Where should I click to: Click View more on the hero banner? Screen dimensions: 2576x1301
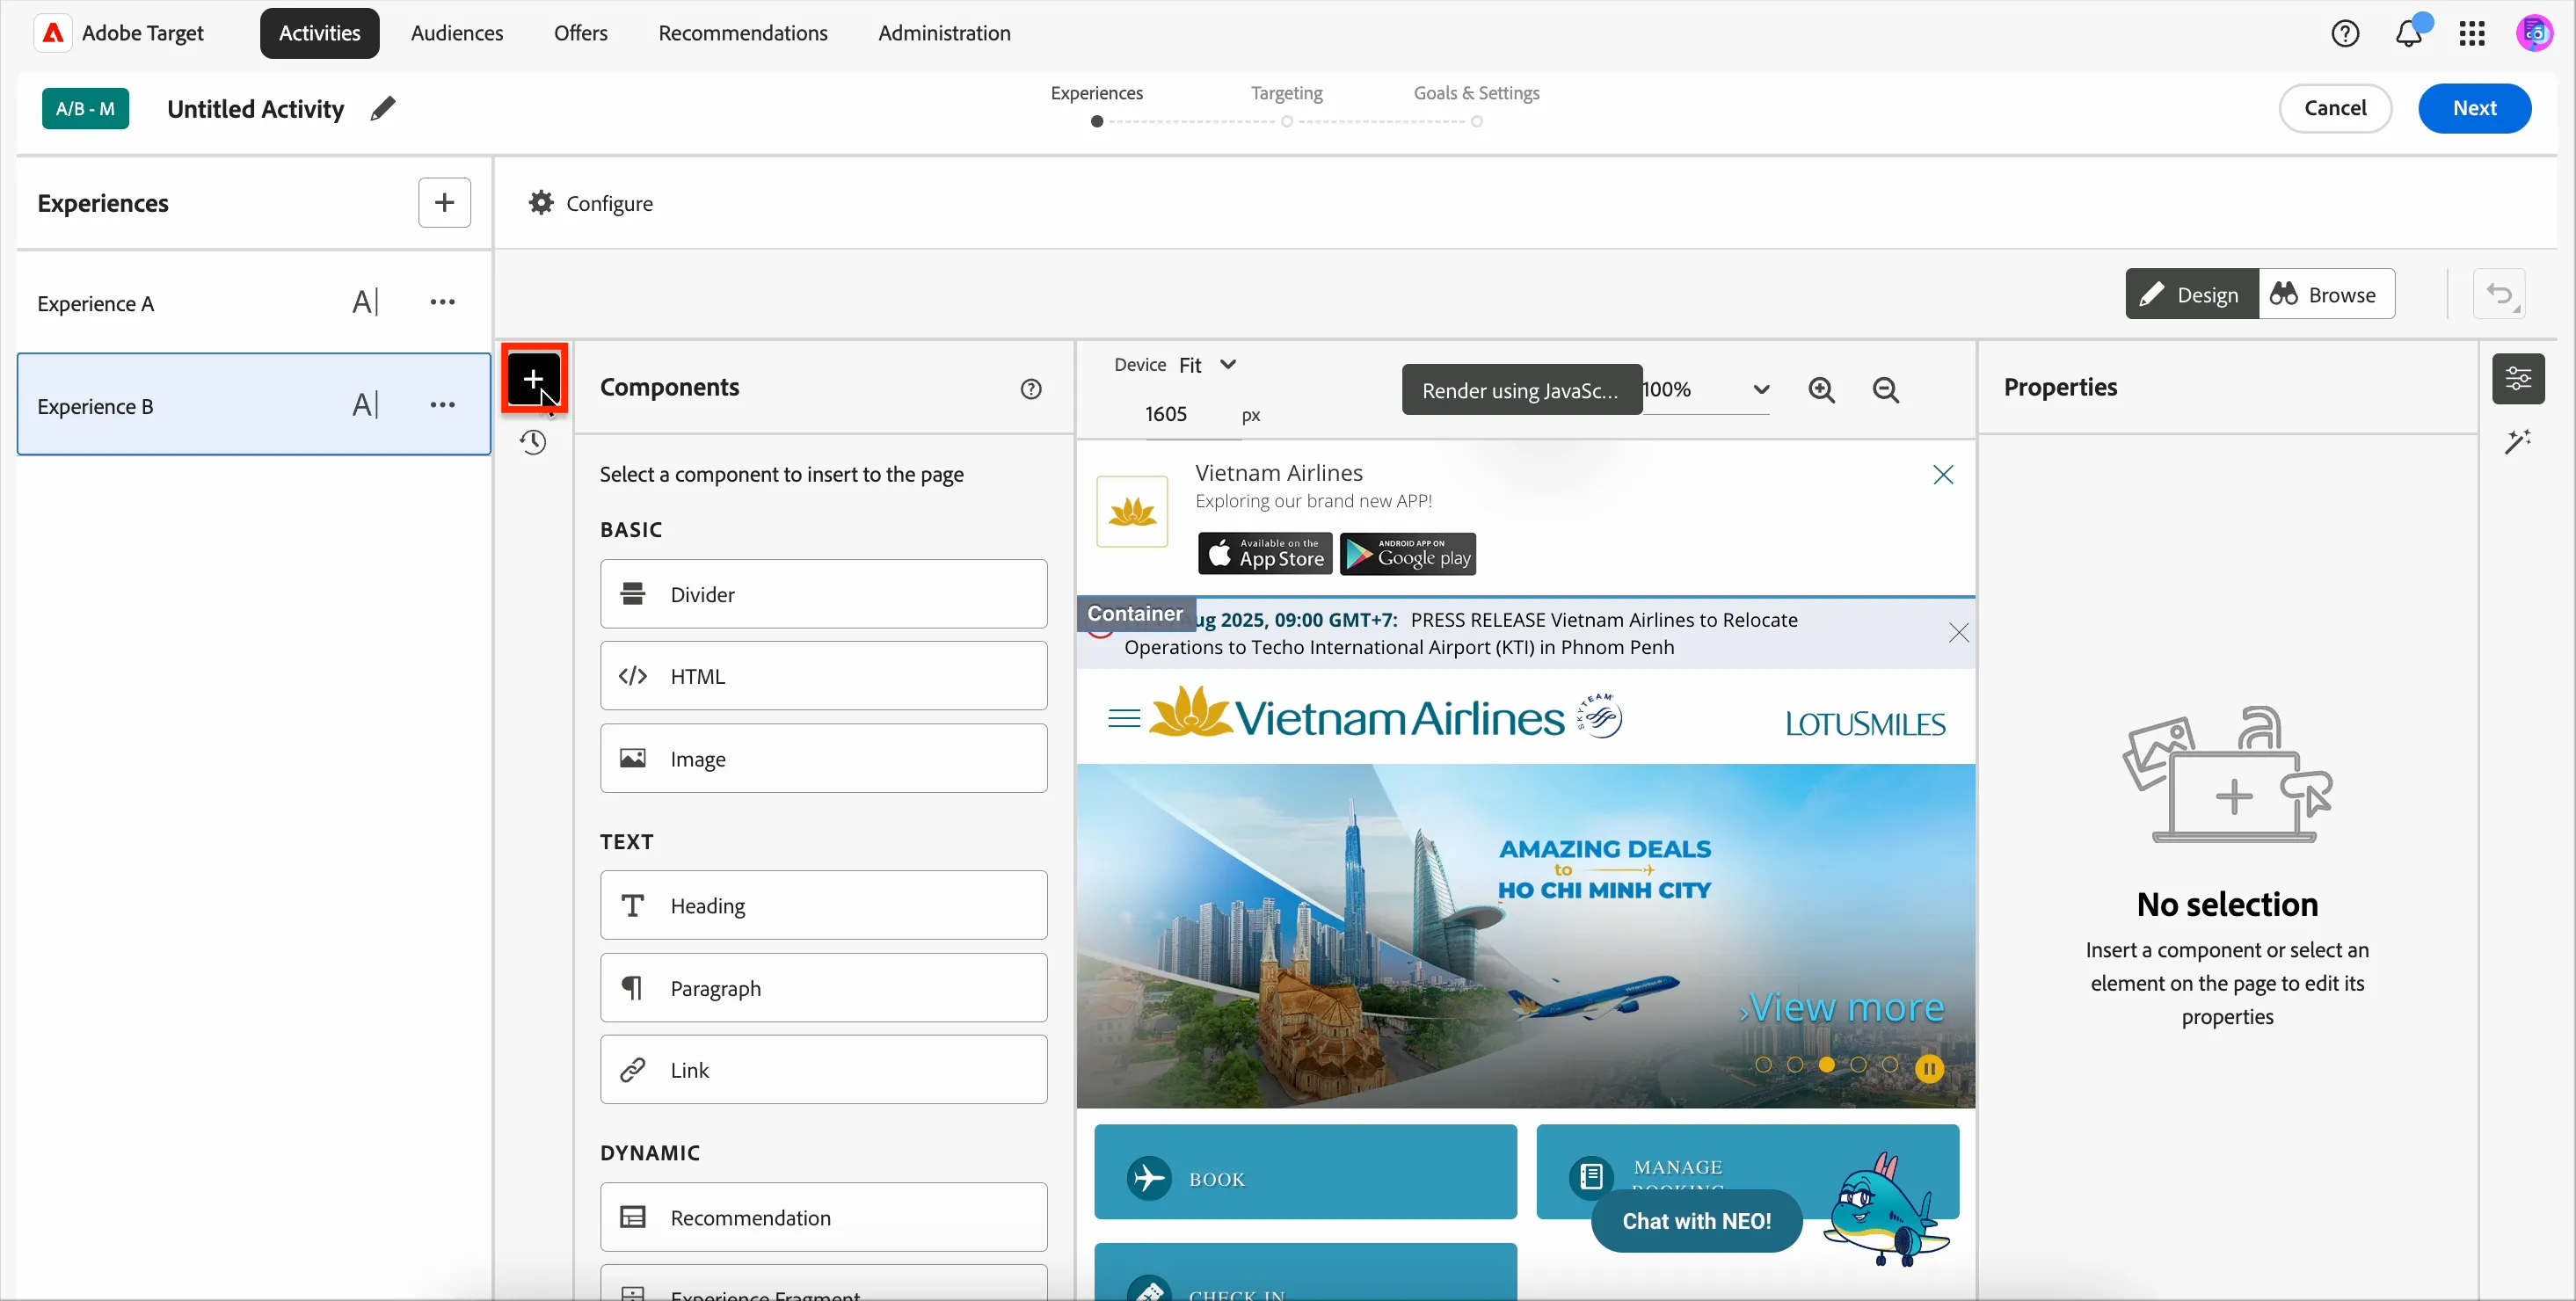(1843, 1007)
